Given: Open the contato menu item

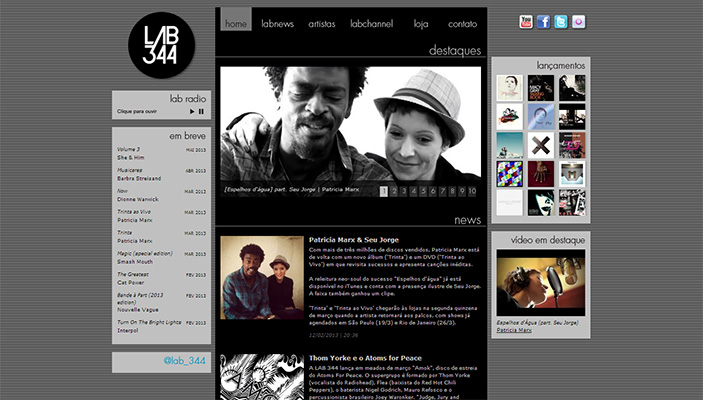Looking at the screenshot, I should [463, 24].
